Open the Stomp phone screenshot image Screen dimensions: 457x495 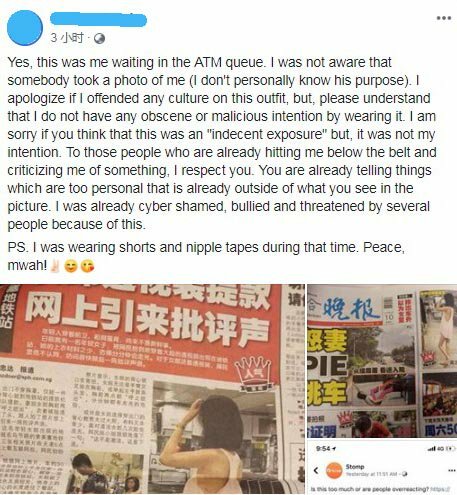(382, 467)
